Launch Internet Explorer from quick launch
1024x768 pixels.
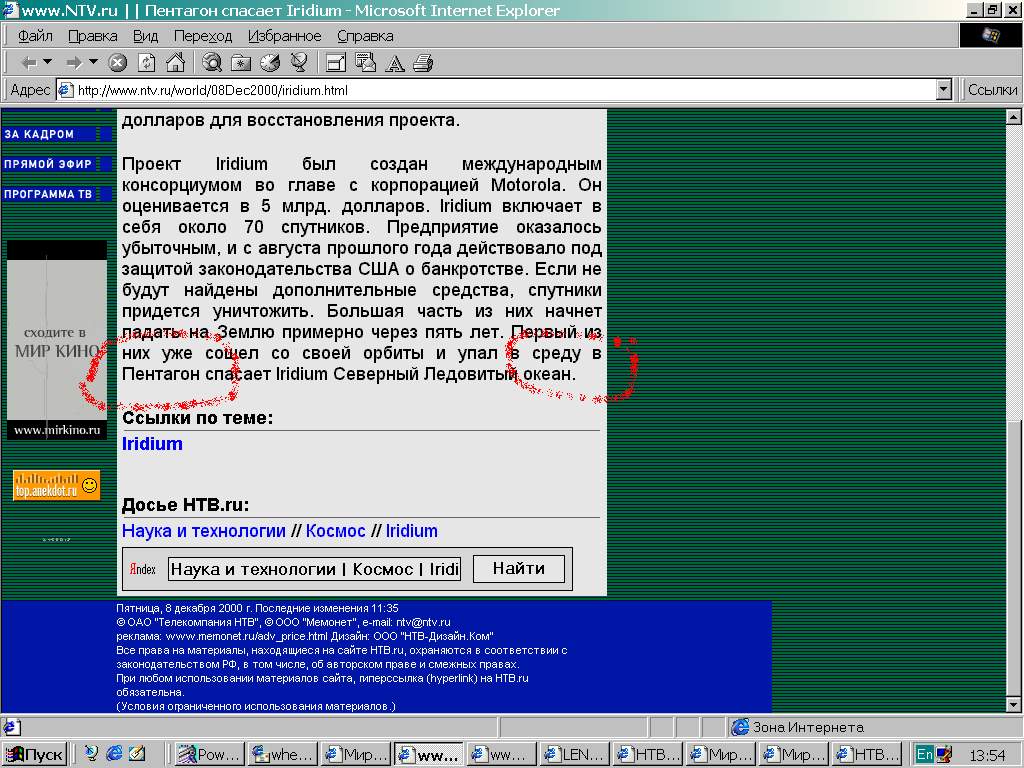114,754
